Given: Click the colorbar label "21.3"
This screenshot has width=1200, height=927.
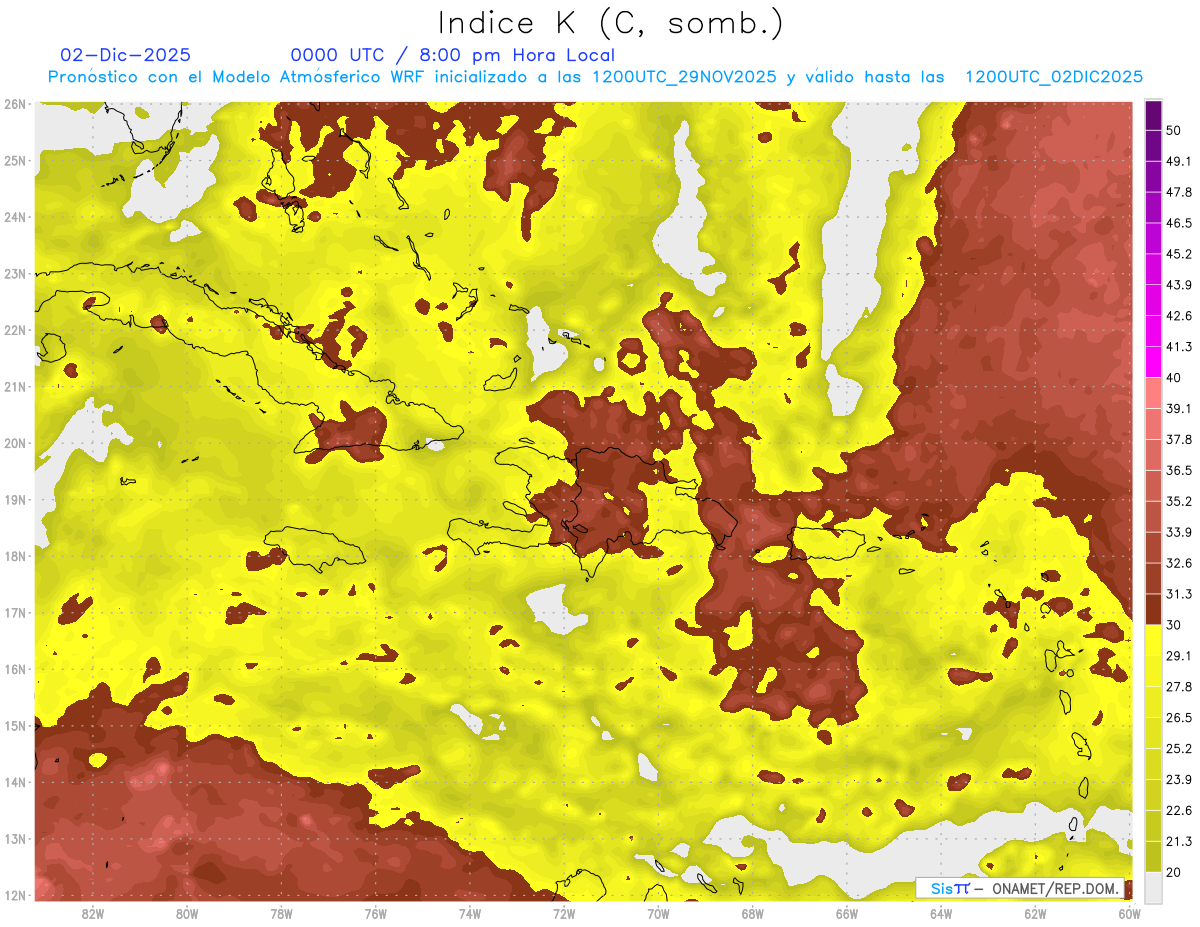Looking at the screenshot, I should (1179, 841).
